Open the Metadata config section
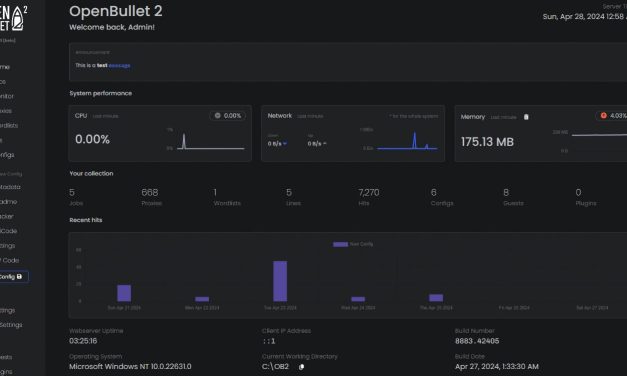The width and height of the screenshot is (627, 376). coord(10,187)
